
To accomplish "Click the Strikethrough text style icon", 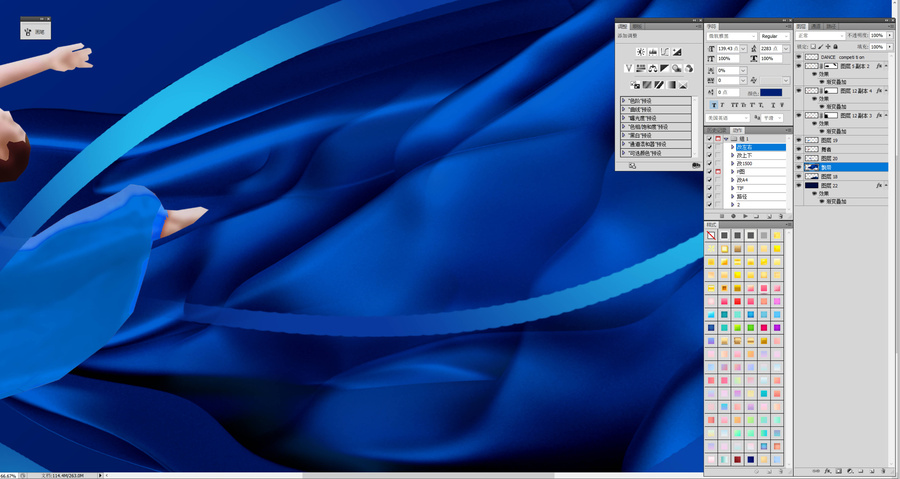I will (782, 105).
